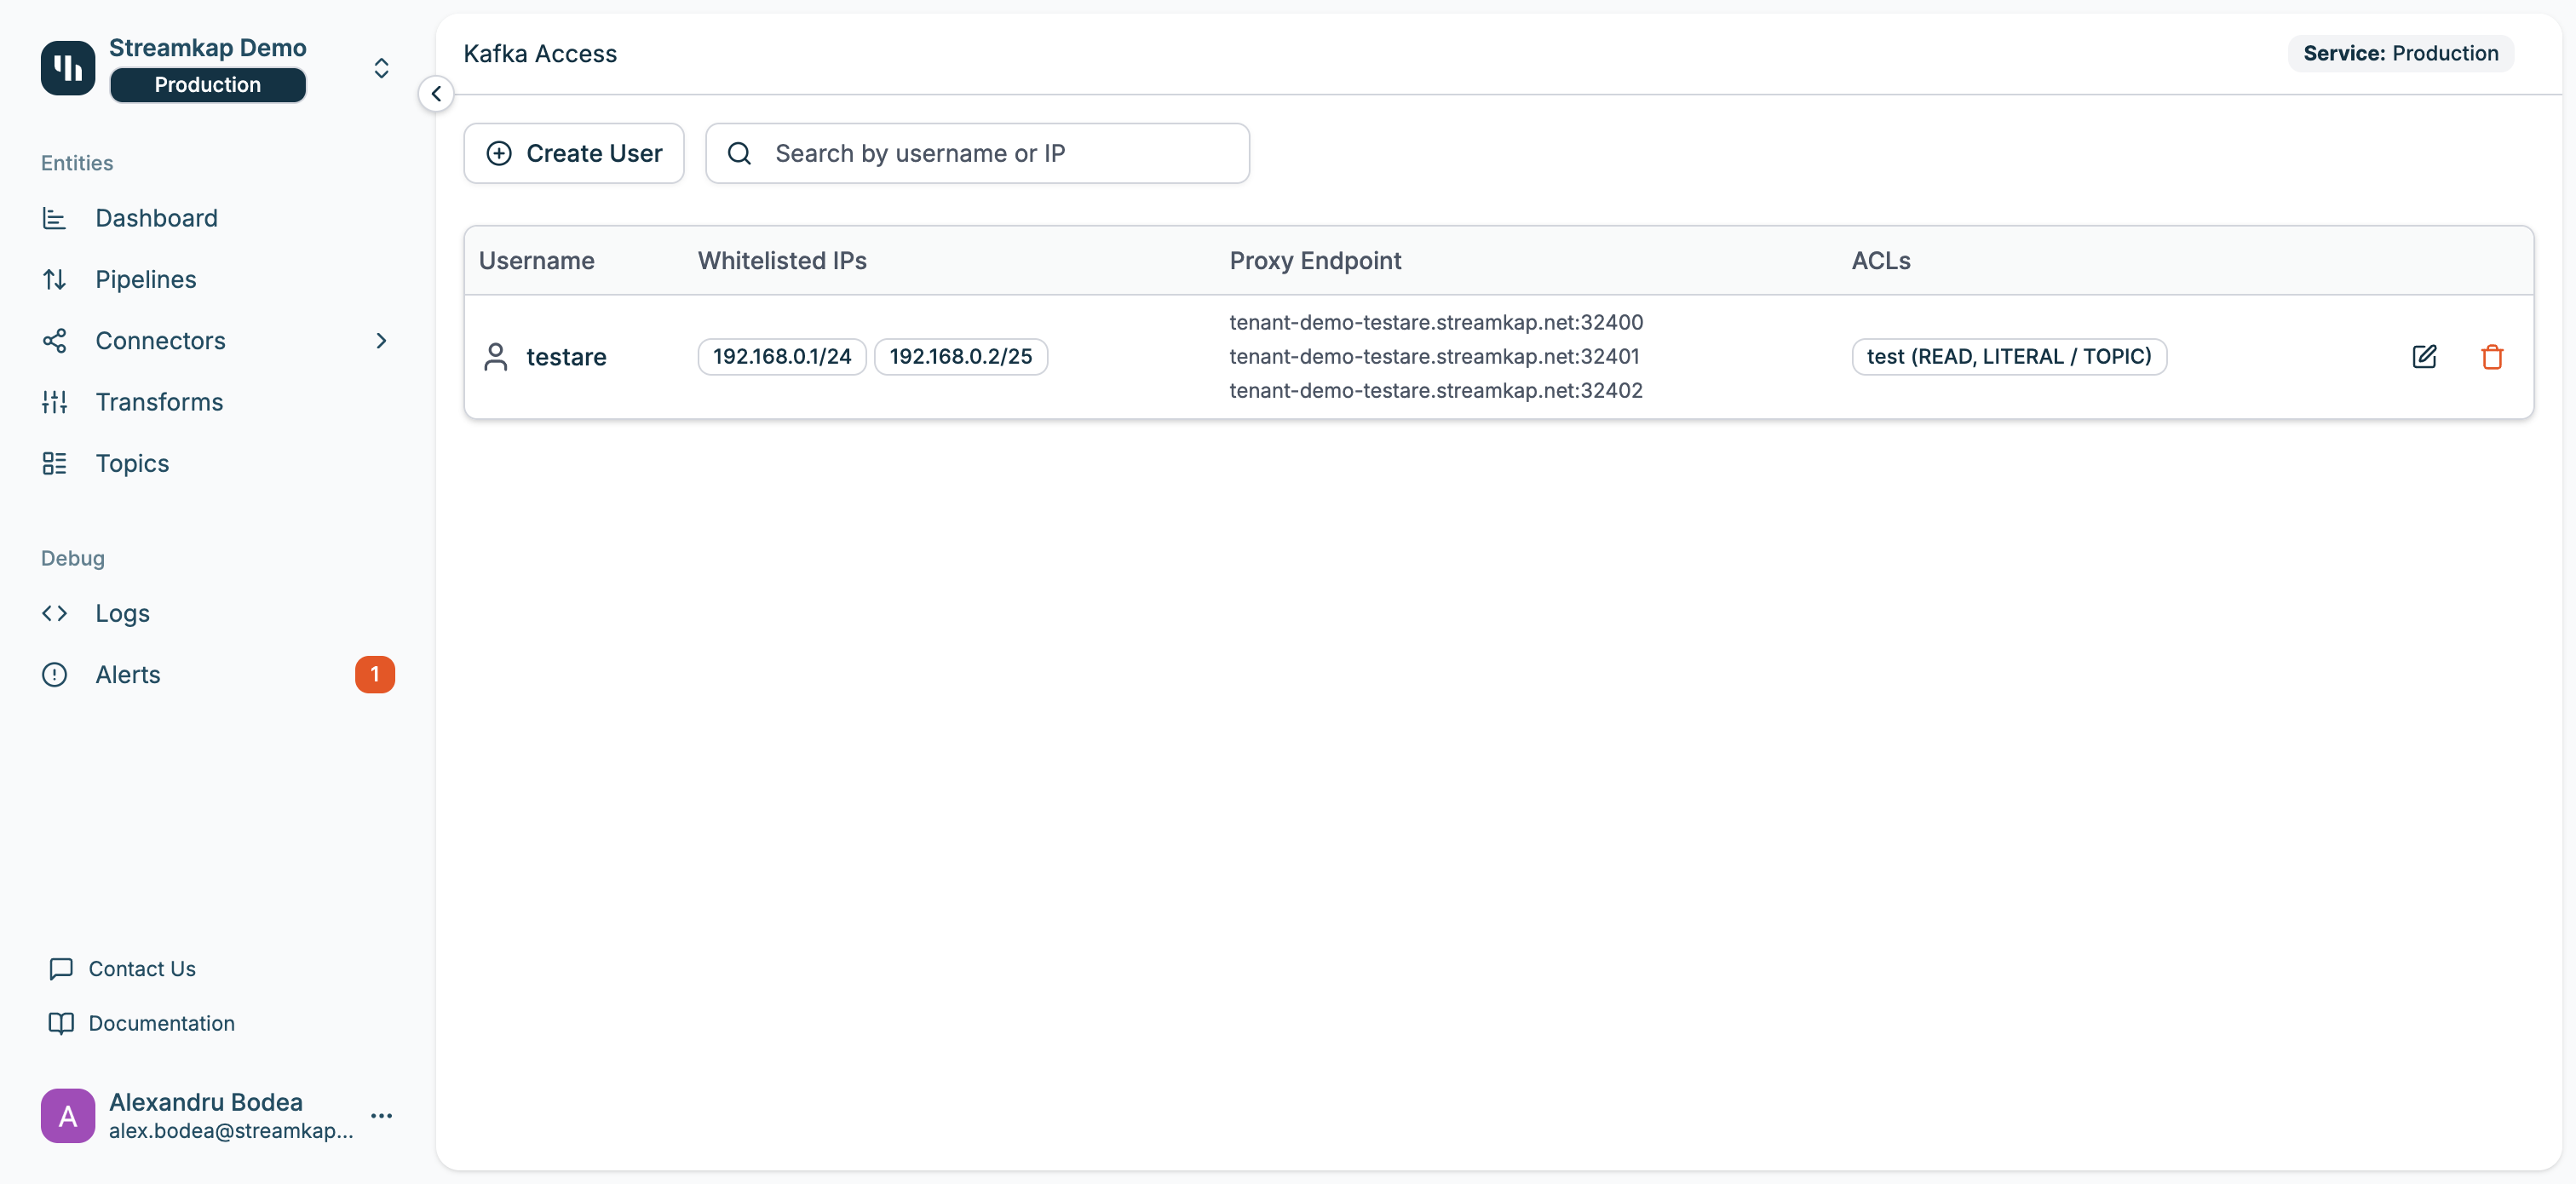The height and width of the screenshot is (1184, 2576).
Task: Click the search magnifier icon
Action: [x=739, y=153]
